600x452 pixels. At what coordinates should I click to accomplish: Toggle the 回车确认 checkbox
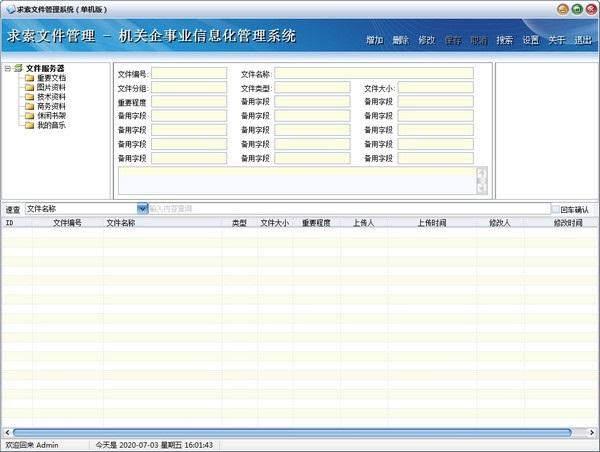pyautogui.click(x=556, y=209)
